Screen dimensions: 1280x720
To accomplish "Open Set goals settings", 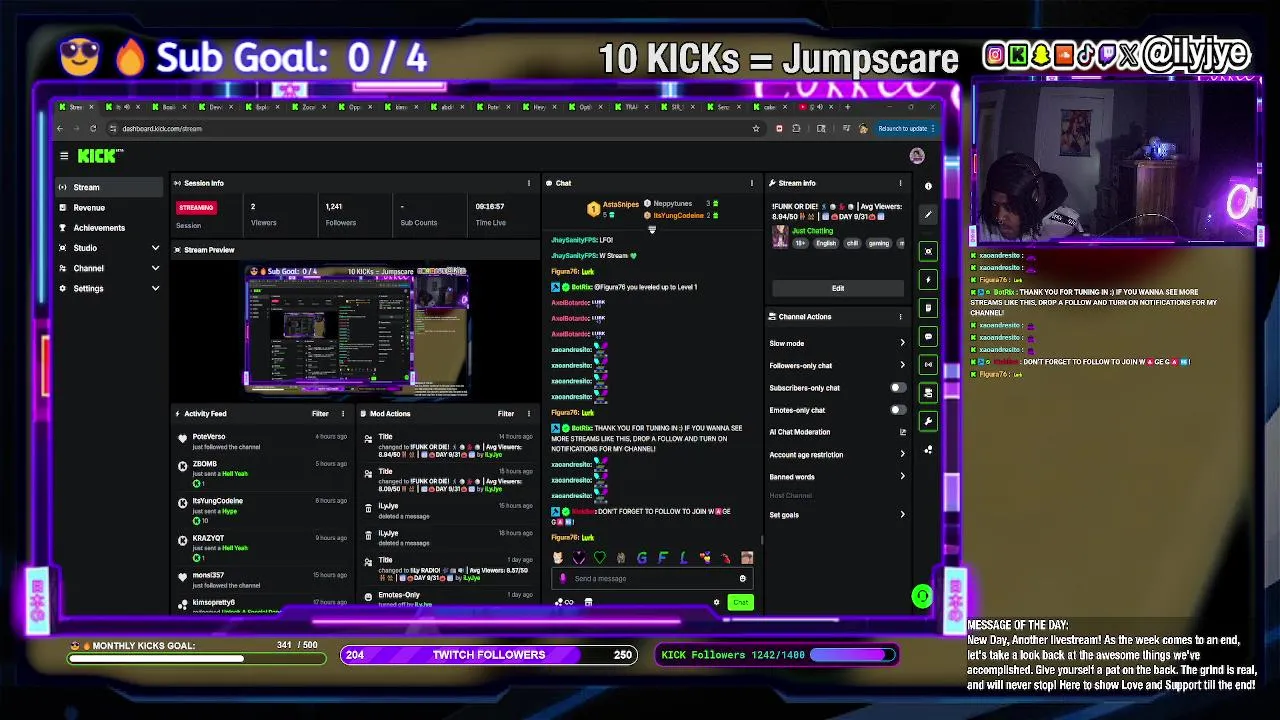I will coord(838,515).
